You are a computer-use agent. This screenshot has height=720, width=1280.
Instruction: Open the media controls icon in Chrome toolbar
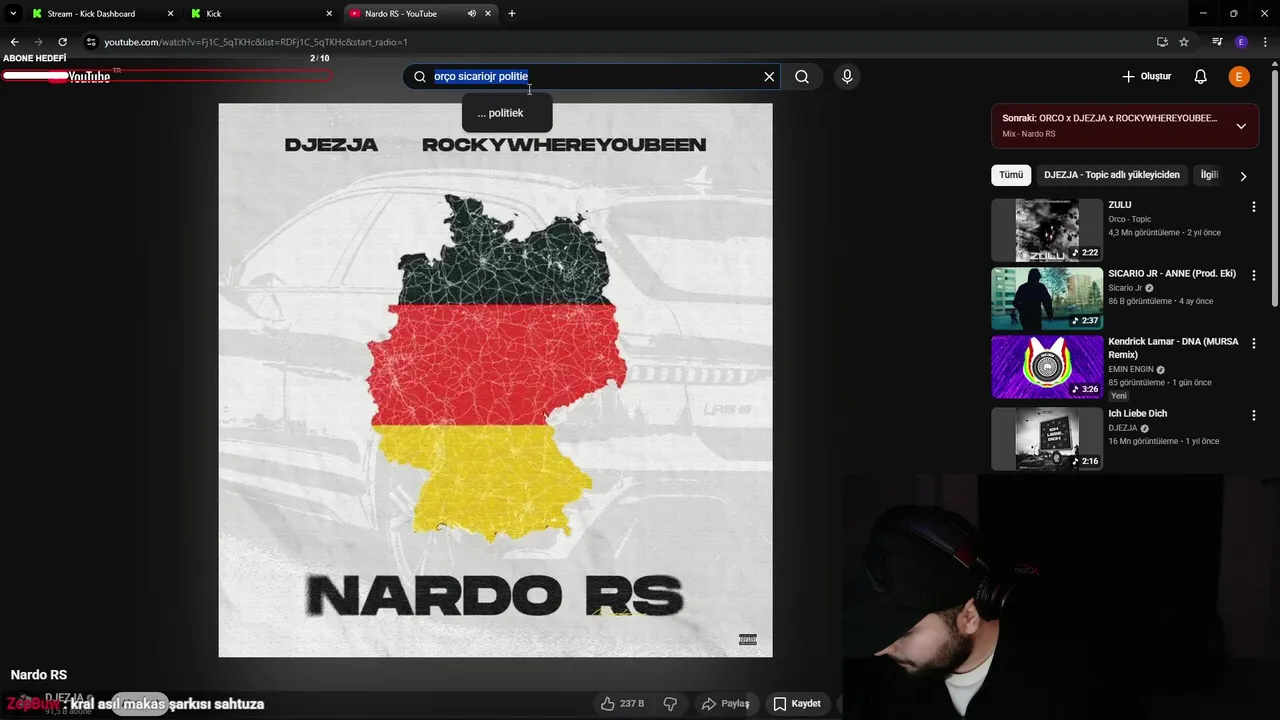tap(1217, 42)
